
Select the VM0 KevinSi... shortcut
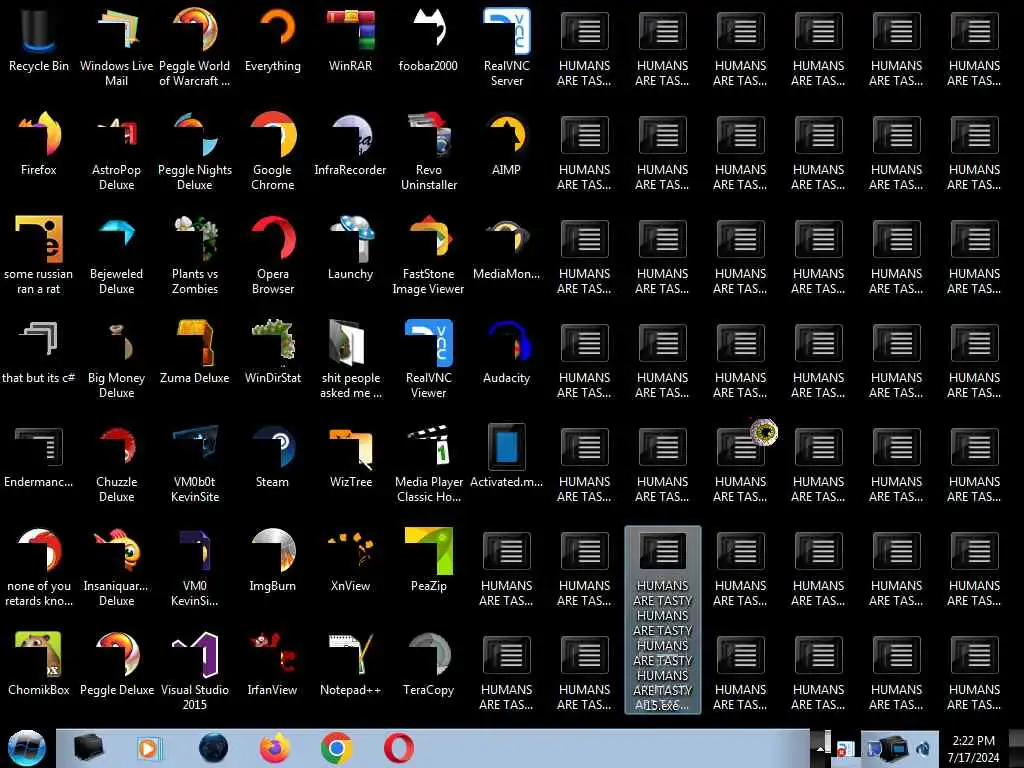pos(195,566)
